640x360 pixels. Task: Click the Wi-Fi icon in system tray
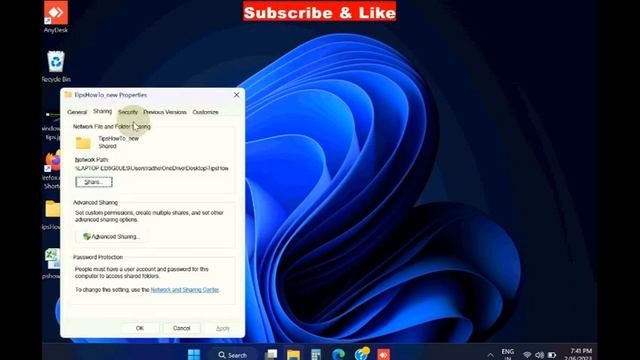click(x=527, y=355)
